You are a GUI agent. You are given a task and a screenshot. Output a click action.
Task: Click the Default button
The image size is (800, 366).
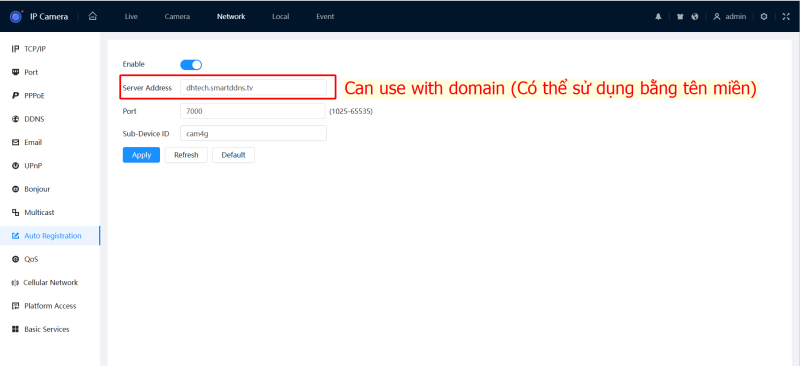pyautogui.click(x=234, y=155)
